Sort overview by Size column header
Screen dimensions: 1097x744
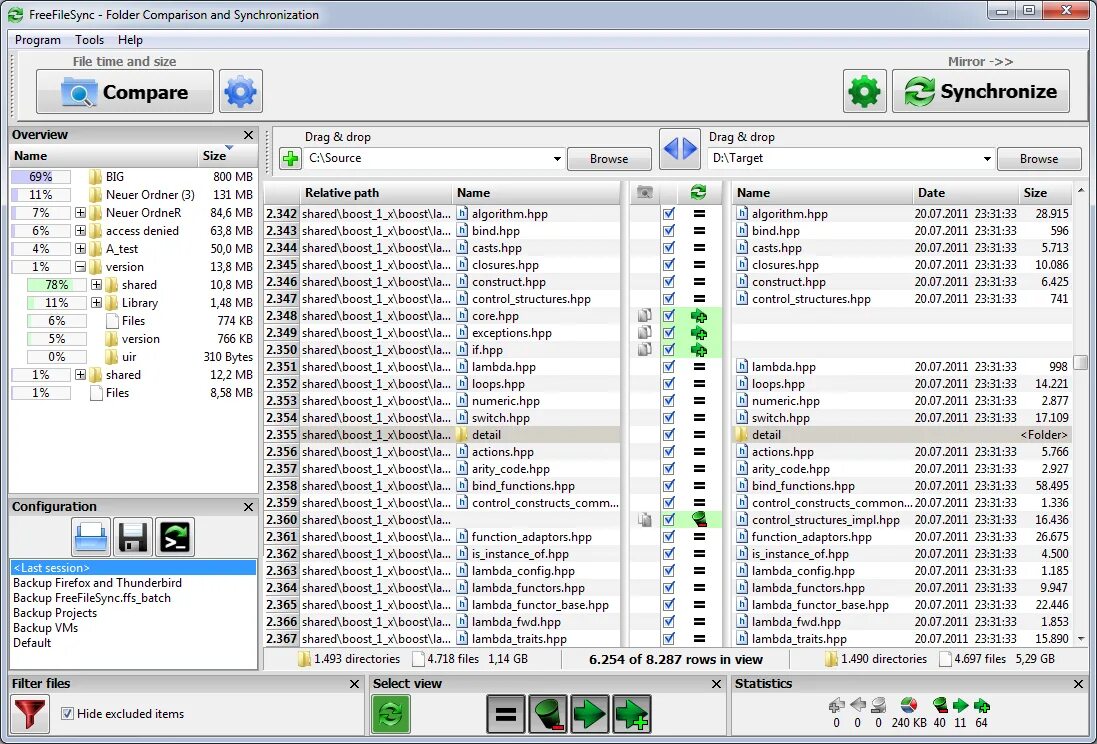click(x=227, y=156)
